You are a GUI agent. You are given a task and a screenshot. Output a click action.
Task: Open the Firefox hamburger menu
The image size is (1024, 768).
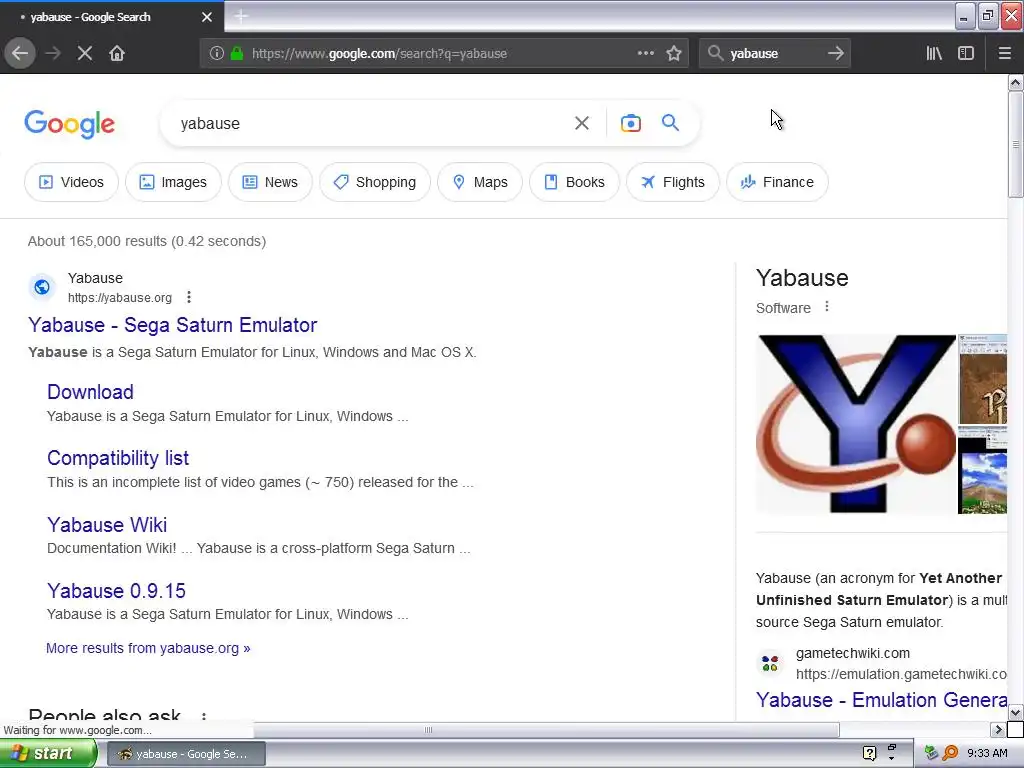(1004, 53)
